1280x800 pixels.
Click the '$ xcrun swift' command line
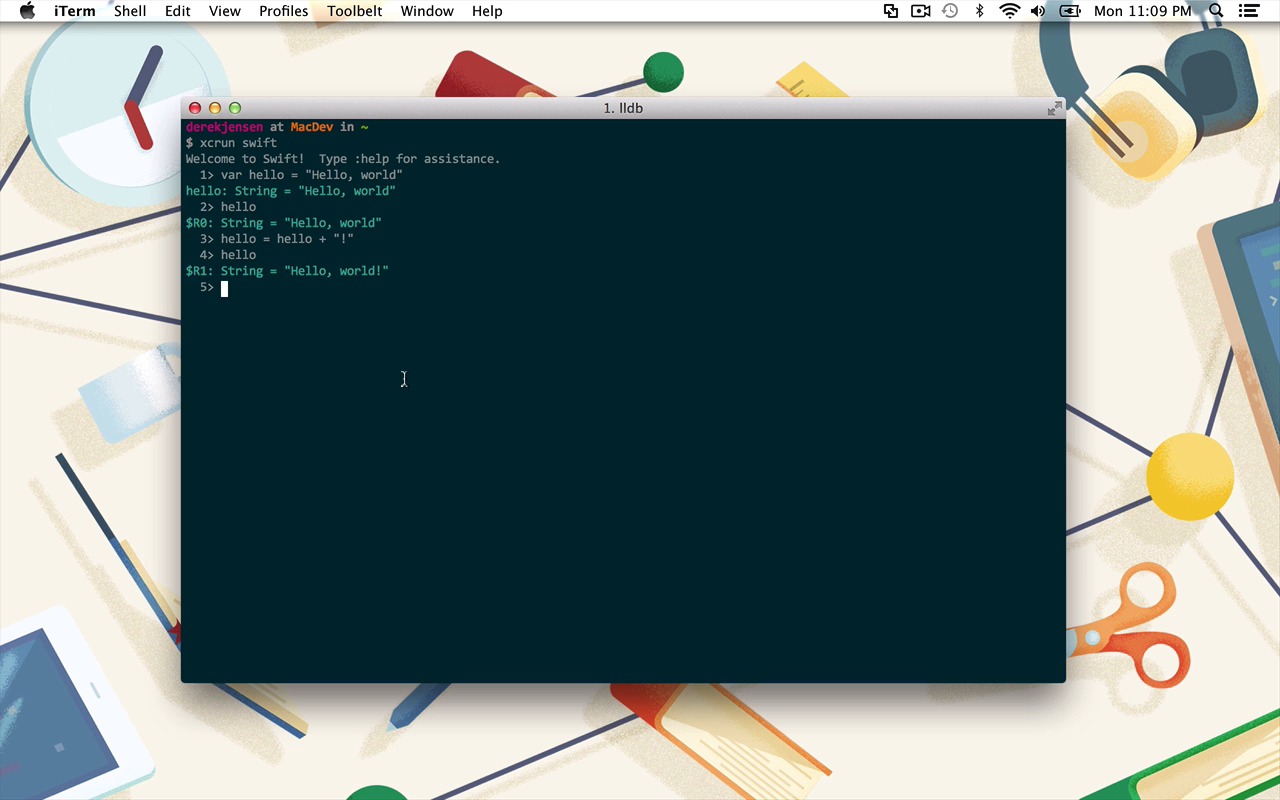231,143
